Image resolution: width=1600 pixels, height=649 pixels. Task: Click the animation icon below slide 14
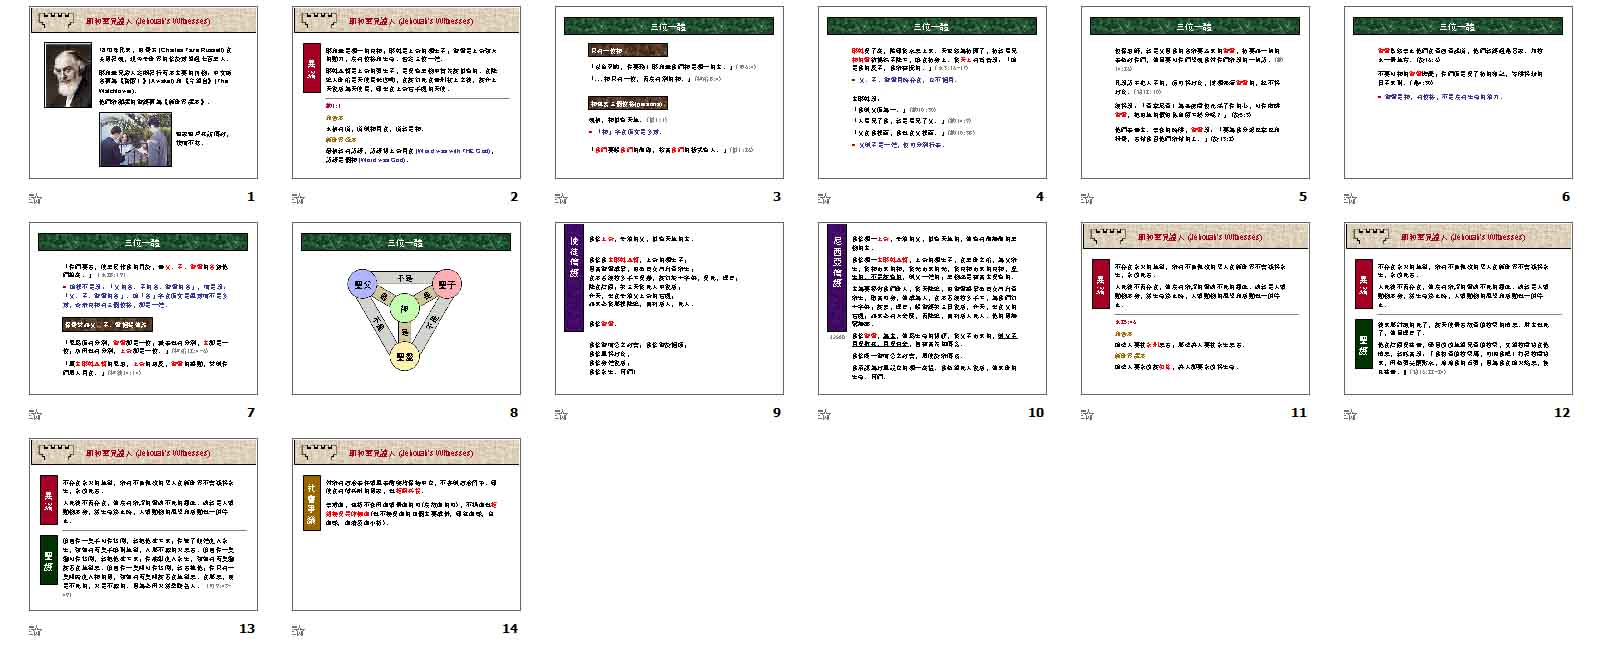[x=298, y=630]
